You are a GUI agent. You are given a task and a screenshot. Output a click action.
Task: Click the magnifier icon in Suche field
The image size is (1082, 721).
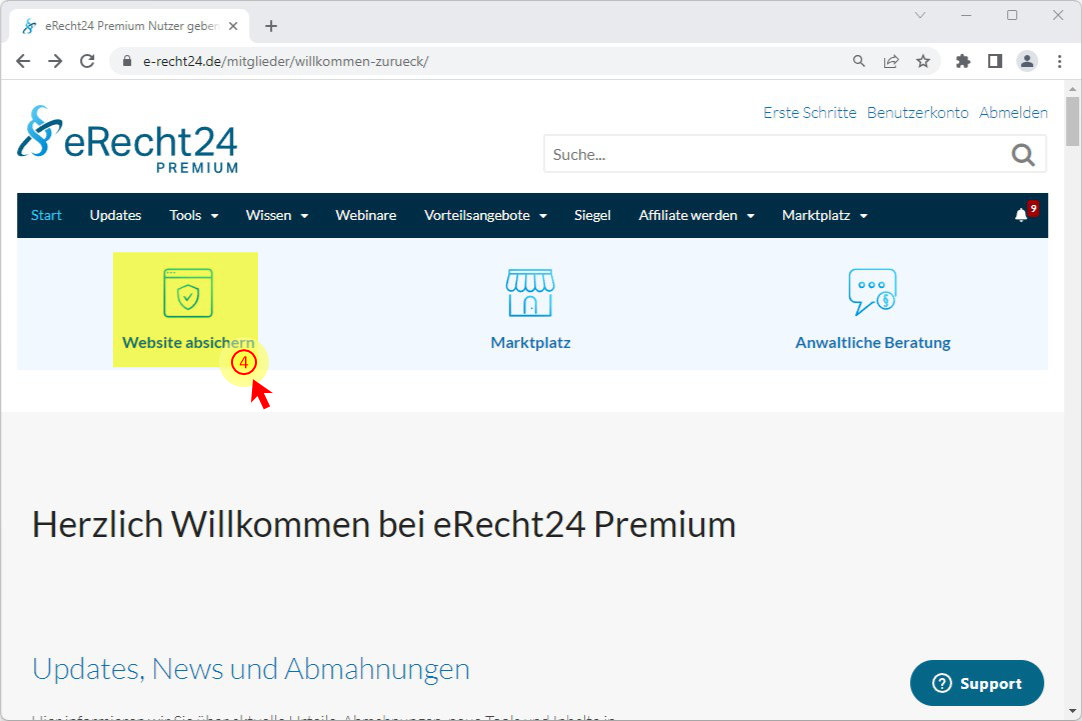1023,155
